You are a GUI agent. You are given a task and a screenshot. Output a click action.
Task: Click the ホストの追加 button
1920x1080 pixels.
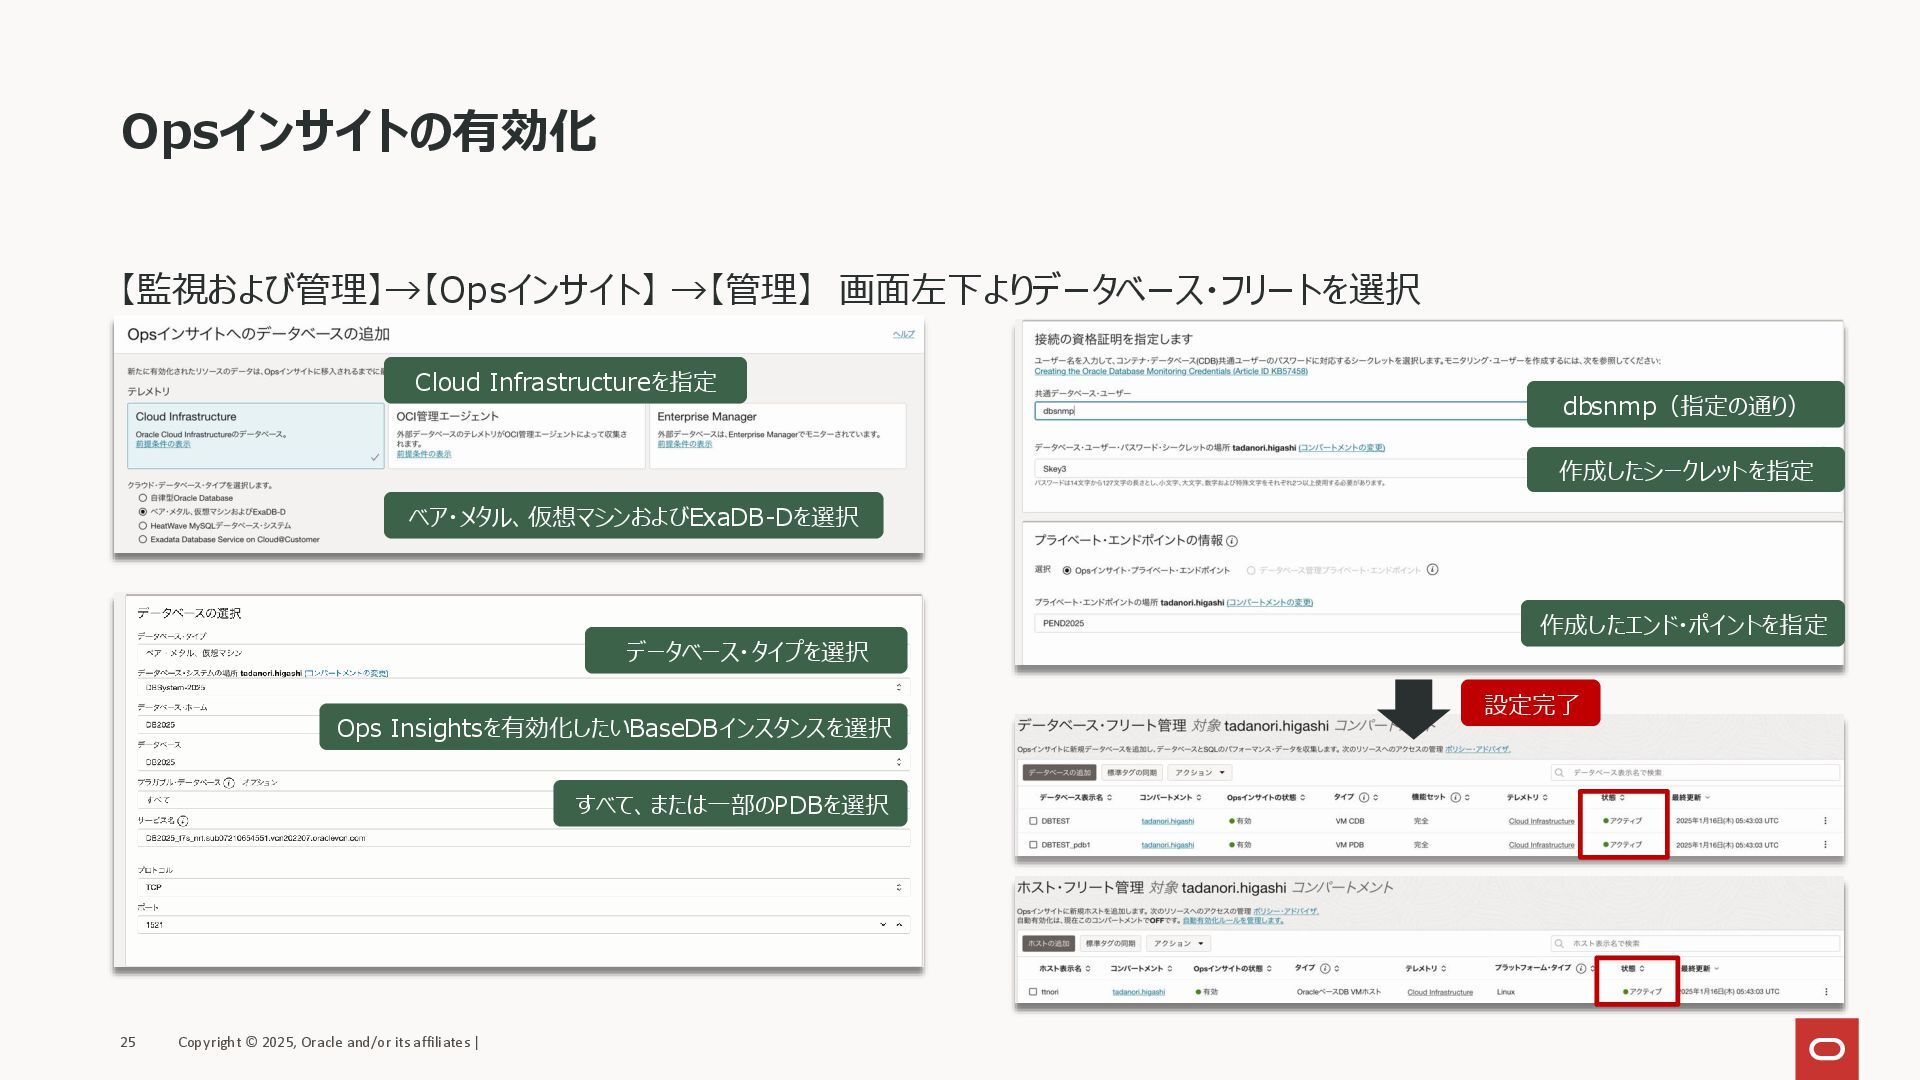(x=1048, y=943)
